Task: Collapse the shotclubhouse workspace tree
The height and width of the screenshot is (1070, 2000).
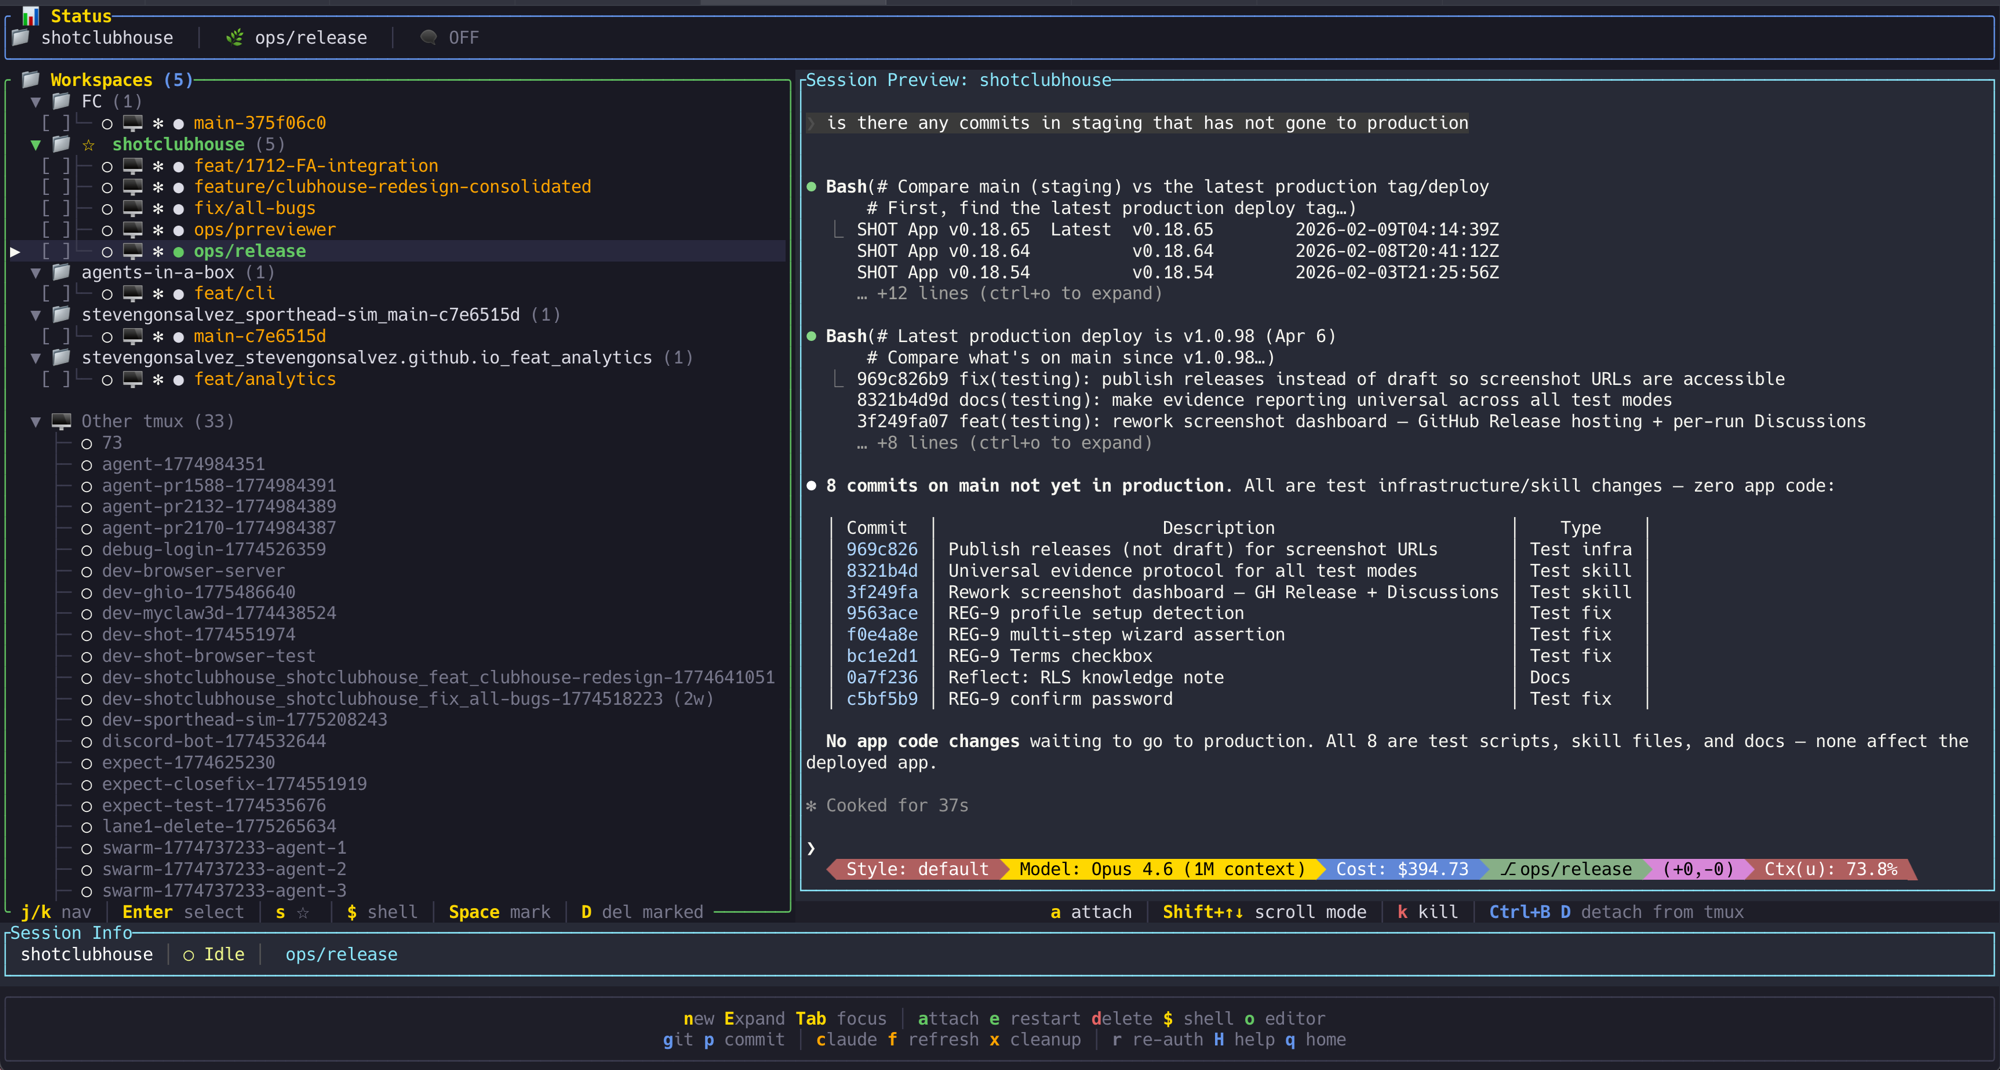Action: [x=35, y=144]
